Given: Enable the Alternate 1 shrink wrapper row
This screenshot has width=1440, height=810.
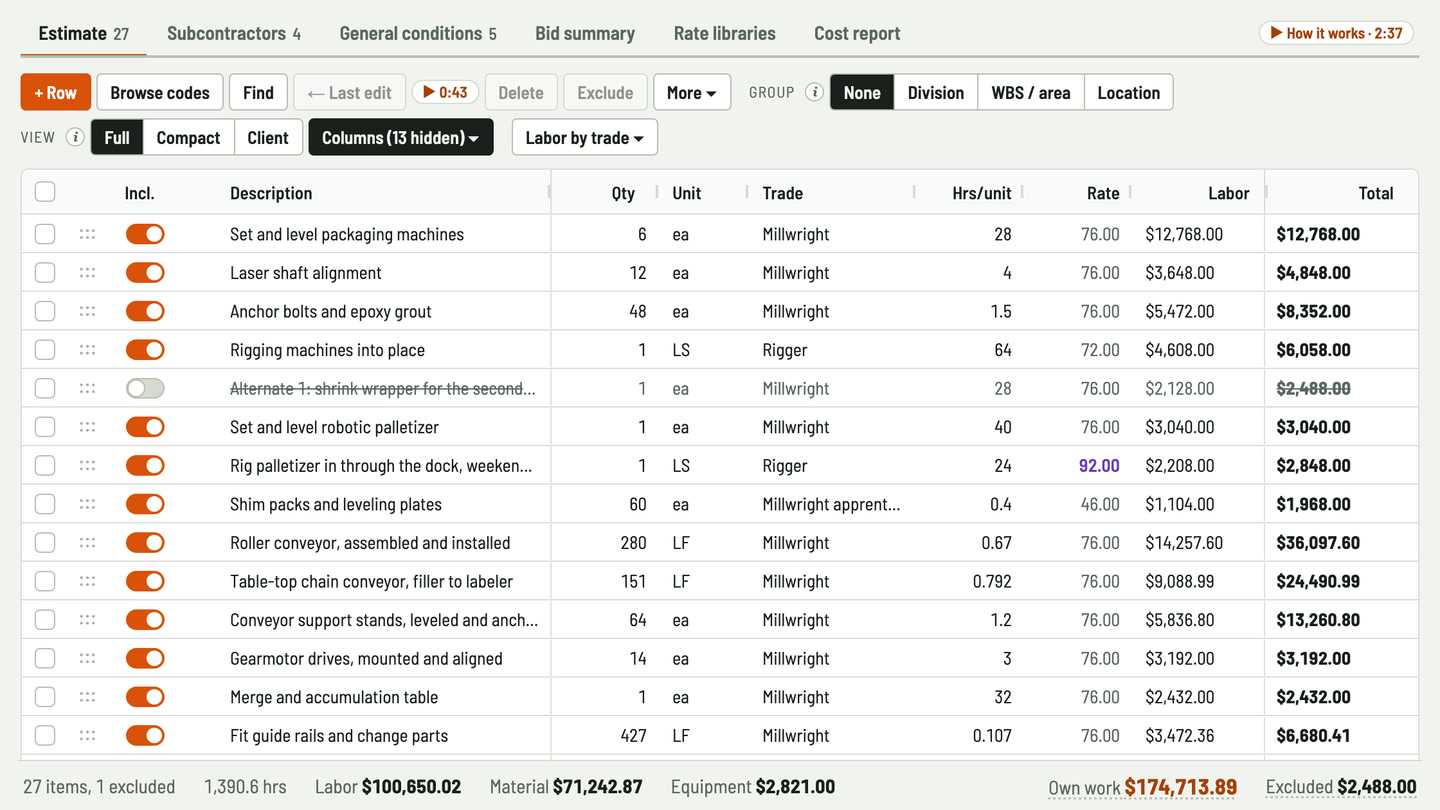Looking at the screenshot, I should tap(145, 388).
